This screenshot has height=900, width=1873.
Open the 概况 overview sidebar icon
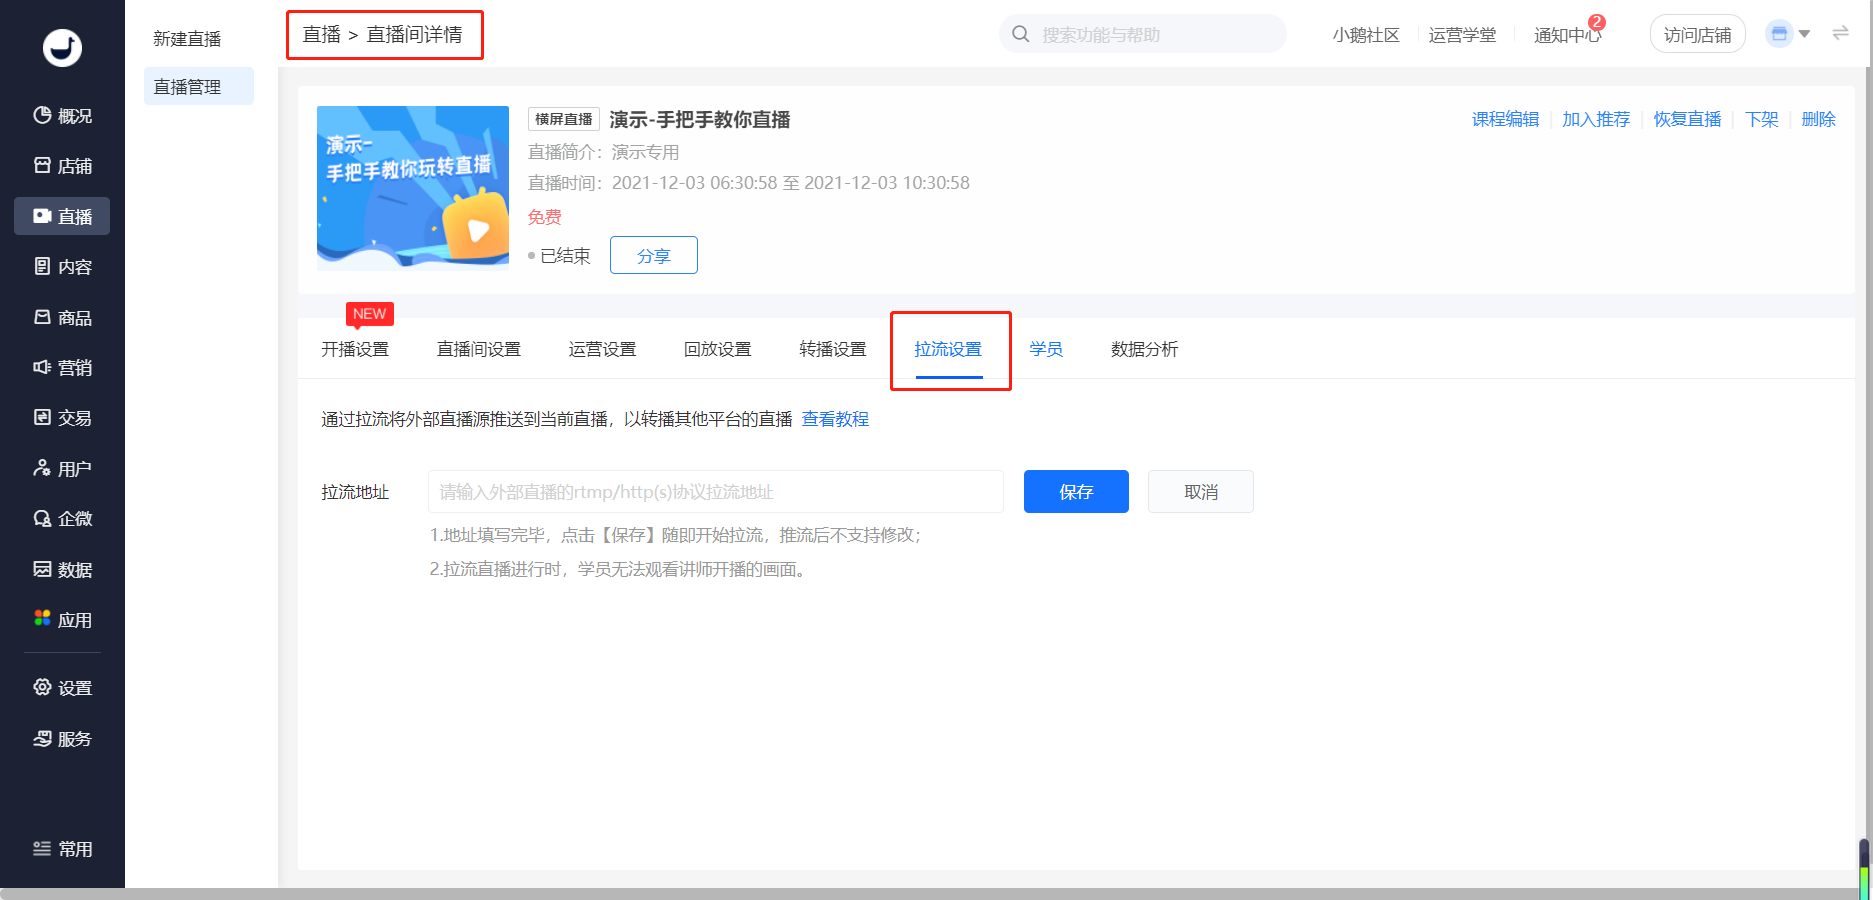coord(42,115)
